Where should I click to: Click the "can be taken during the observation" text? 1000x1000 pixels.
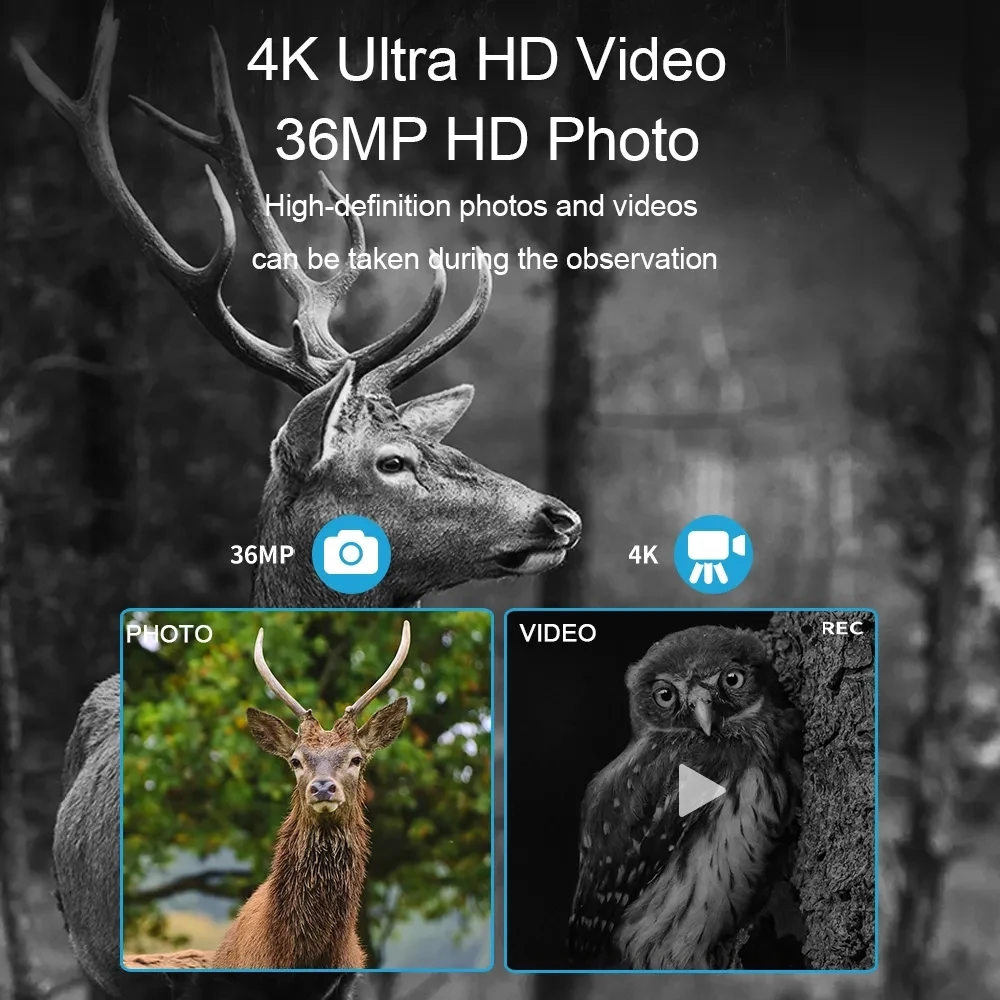485,260
